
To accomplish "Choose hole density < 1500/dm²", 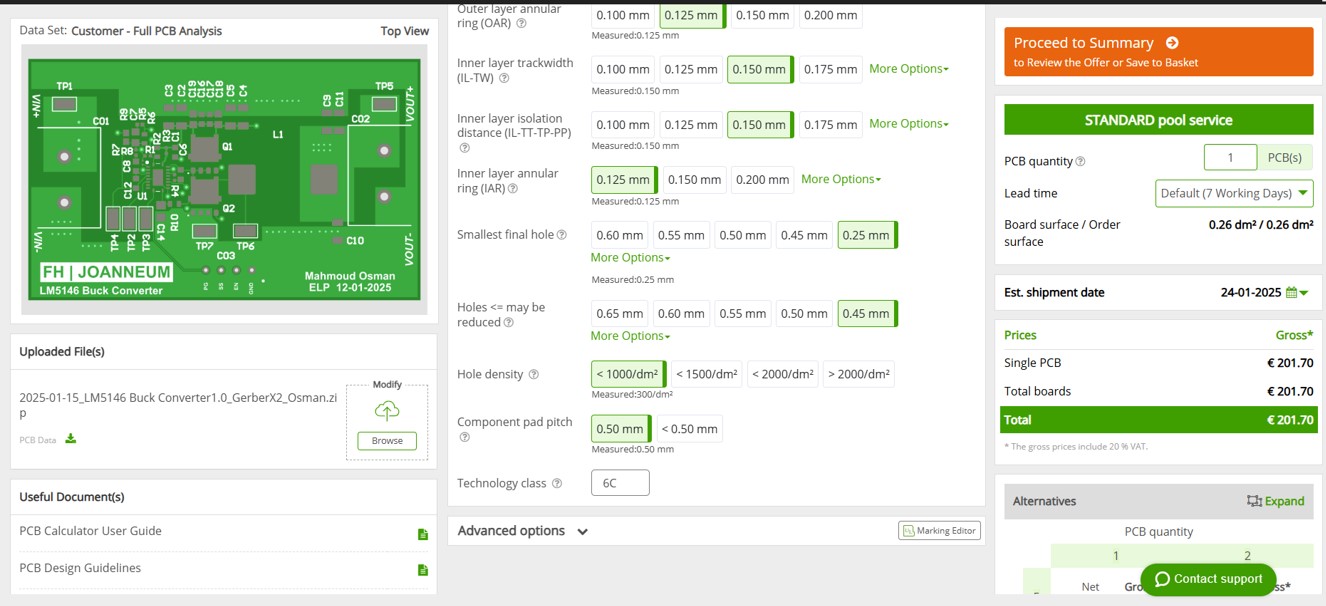I will 707,375.
